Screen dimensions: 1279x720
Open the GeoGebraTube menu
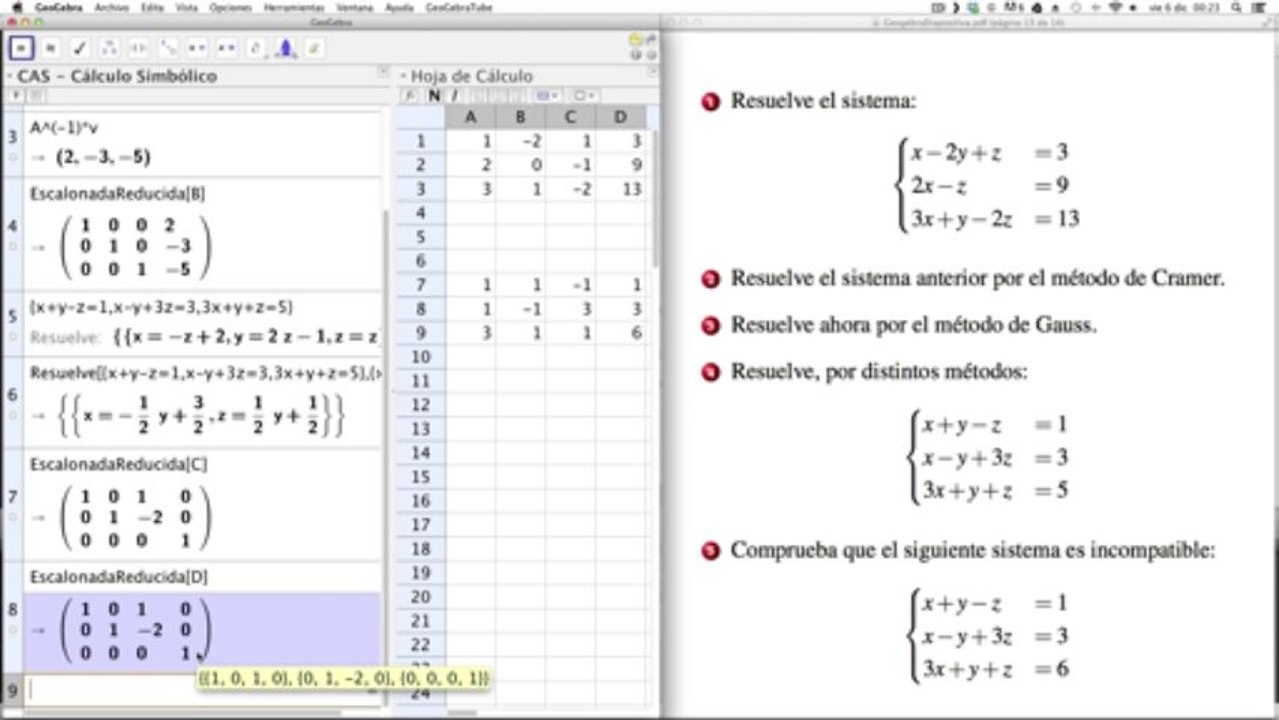pyautogui.click(x=458, y=7)
